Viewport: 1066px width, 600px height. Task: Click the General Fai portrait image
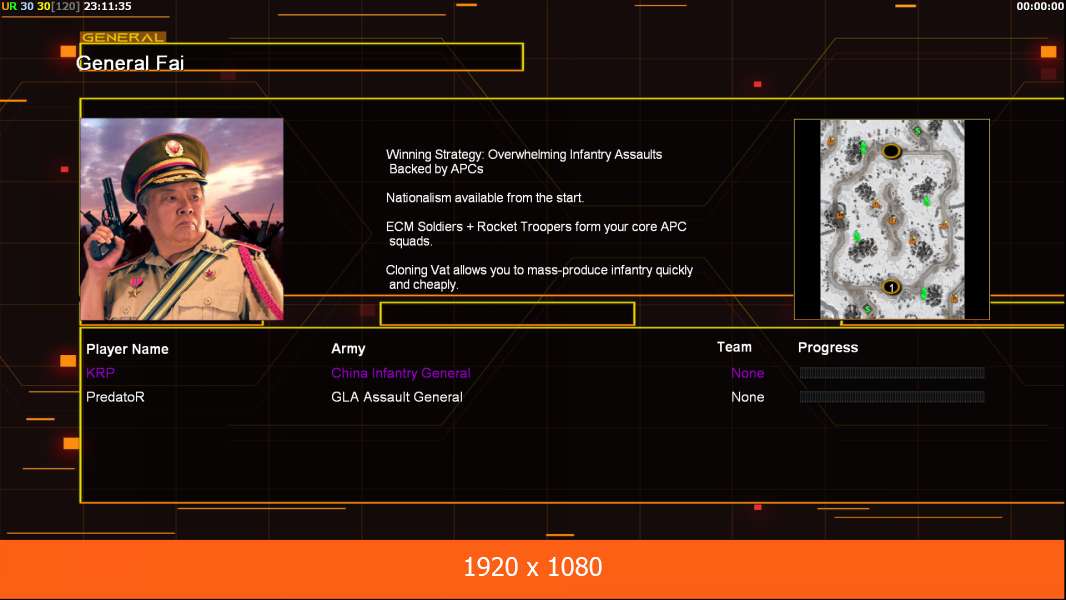click(x=182, y=219)
